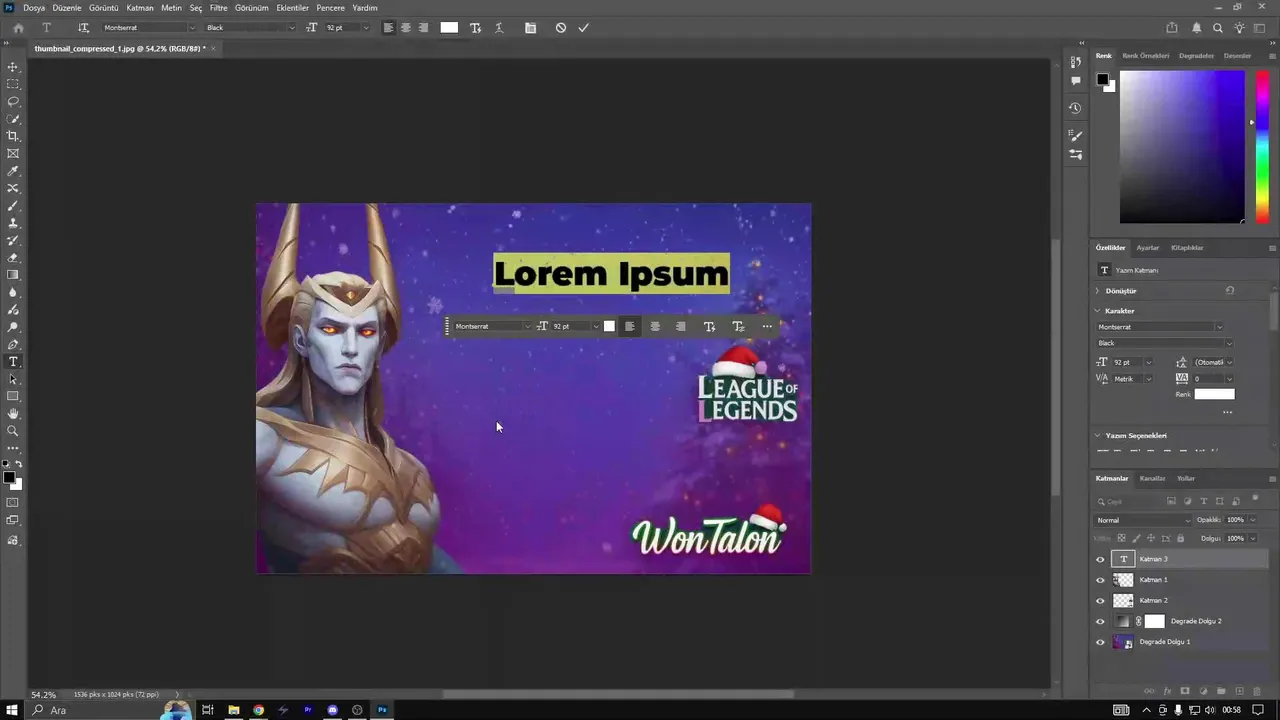Viewport: 1280px width, 720px height.
Task: Right align text in options bar
Action: click(423, 28)
